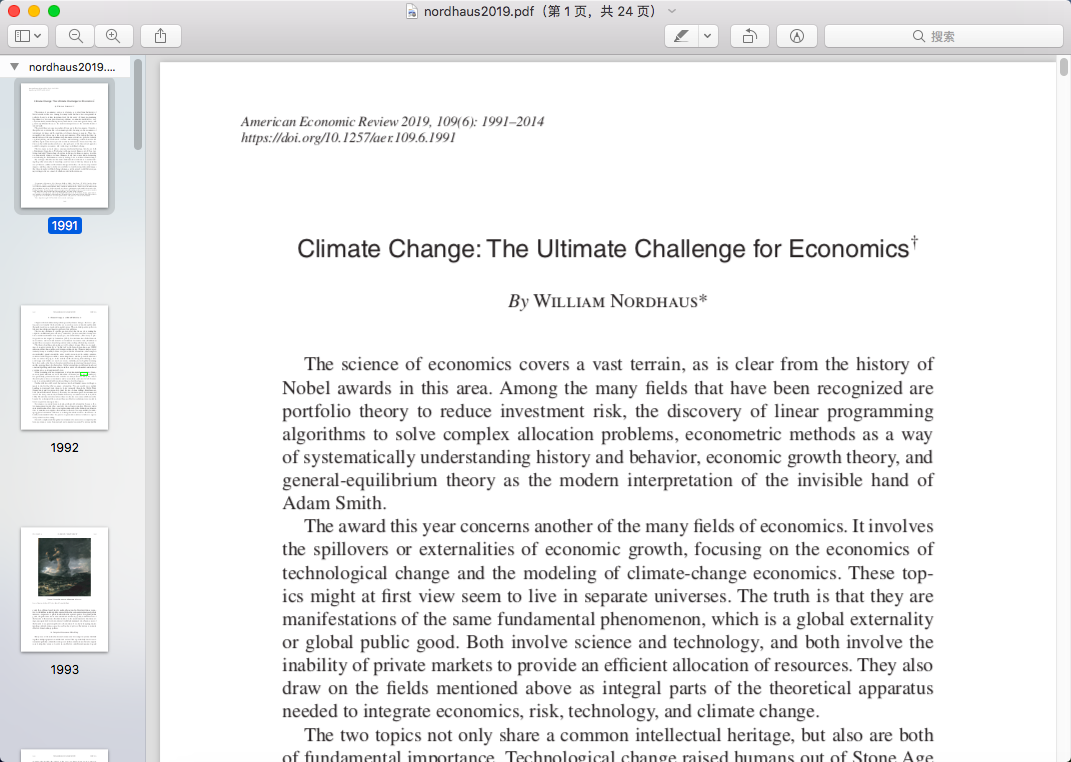Click the zoom out magnifier icon
Screen dimensions: 1071x762
coord(76,36)
